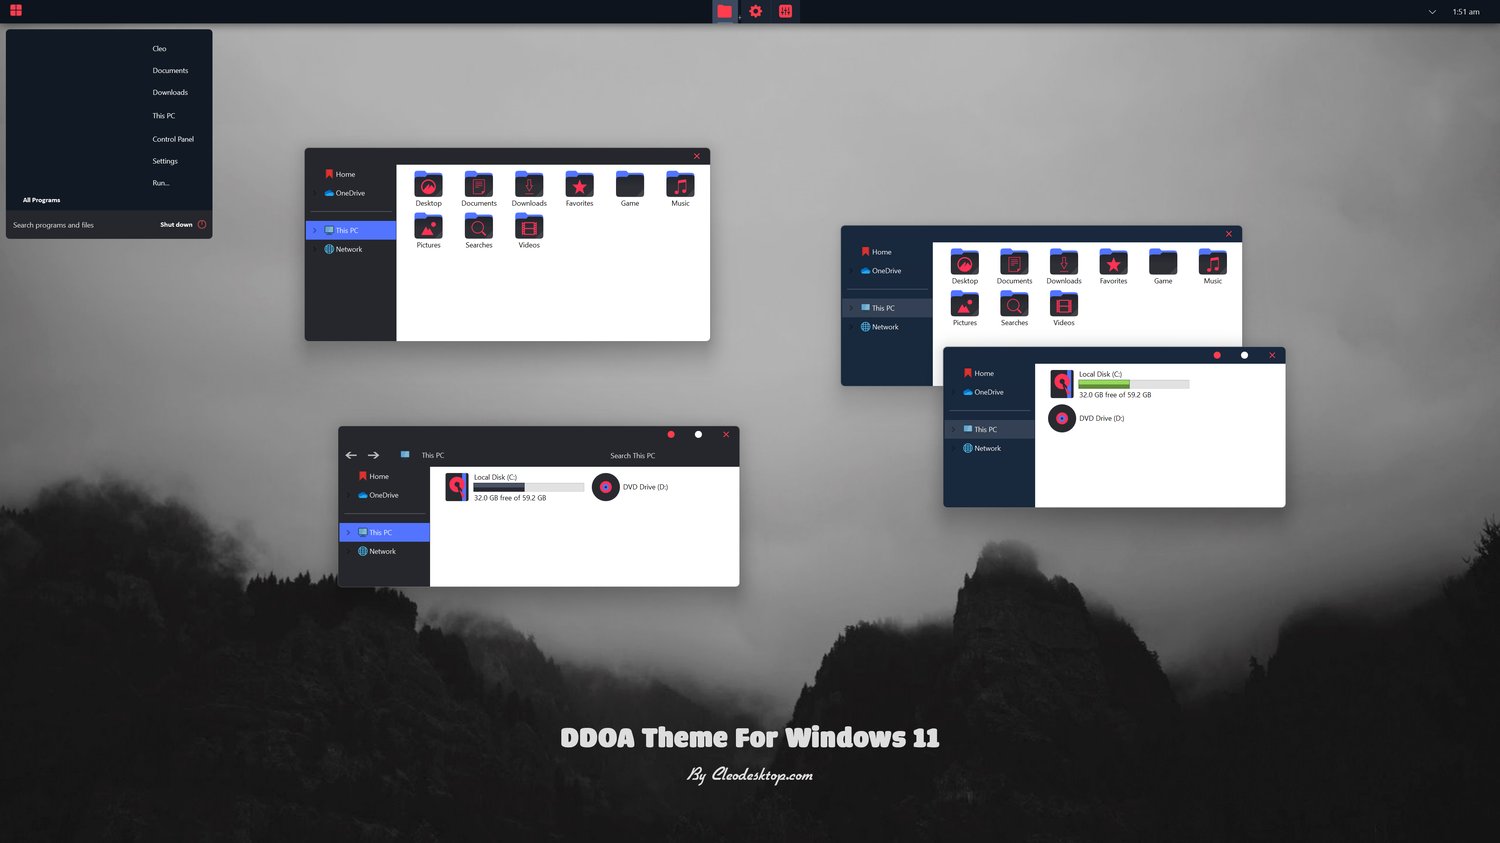Image resolution: width=1500 pixels, height=843 pixels.
Task: Select Home in the Search This PC window sidebar
Action: [374, 476]
